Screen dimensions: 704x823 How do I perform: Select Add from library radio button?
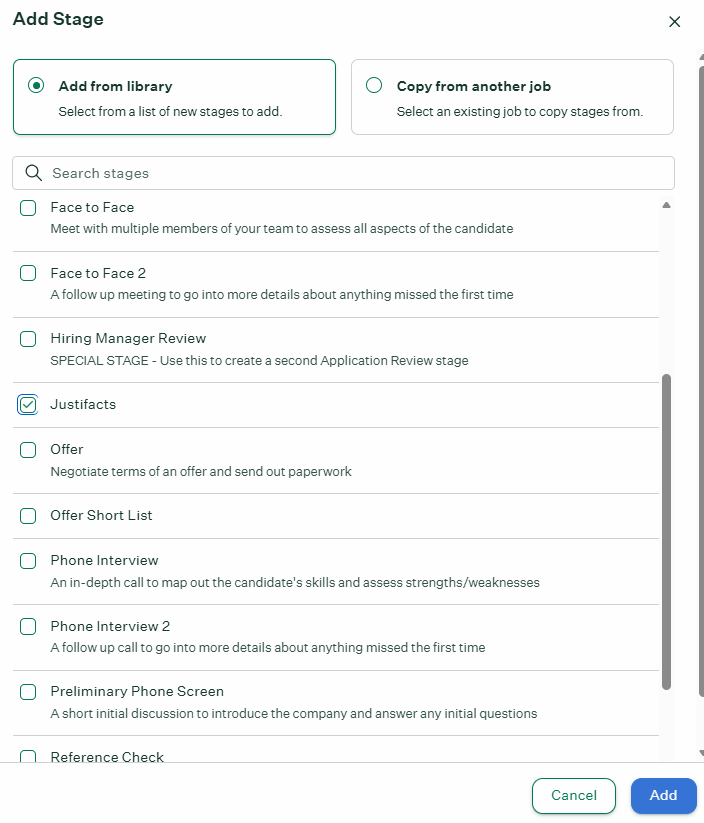(x=36, y=85)
